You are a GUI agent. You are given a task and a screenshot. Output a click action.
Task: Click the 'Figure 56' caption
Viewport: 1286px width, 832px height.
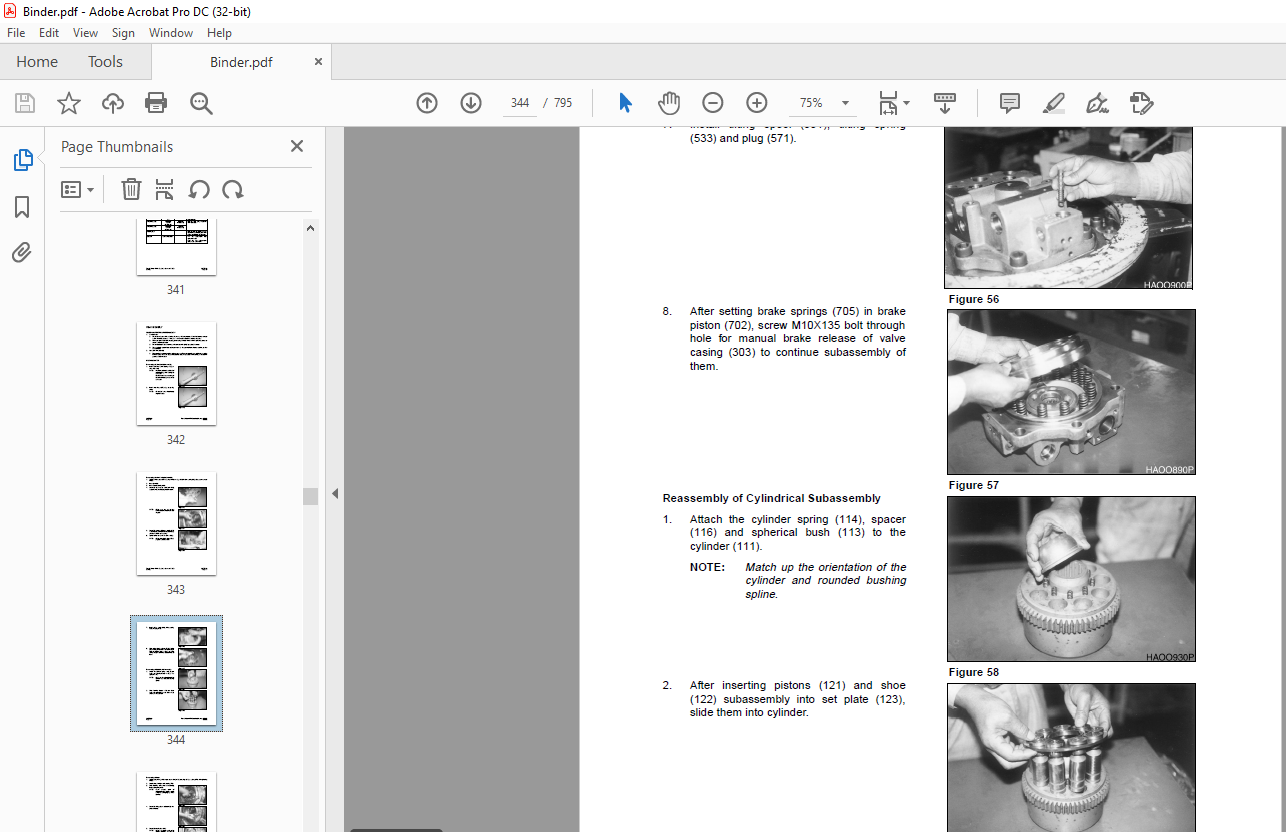point(974,299)
